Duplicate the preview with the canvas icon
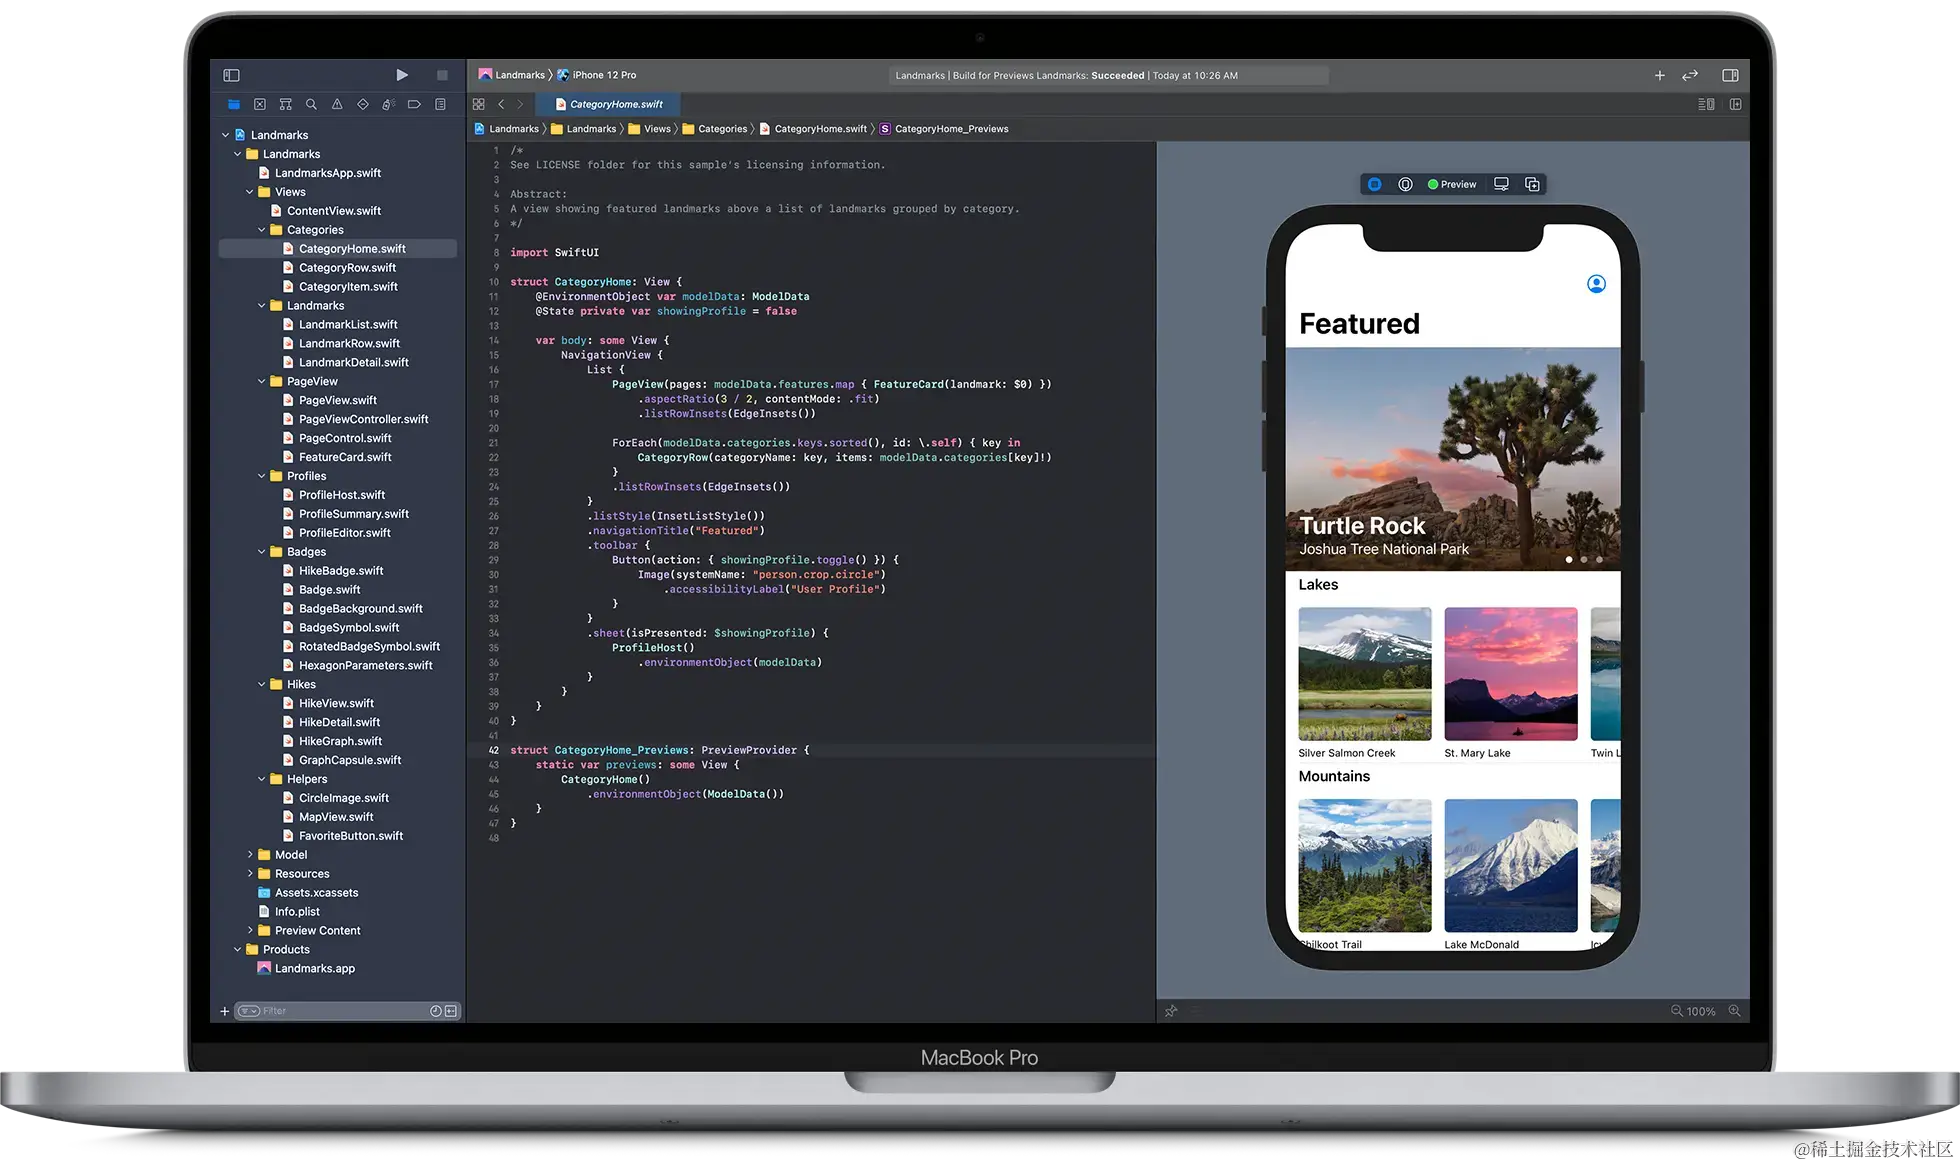The width and height of the screenshot is (1960, 1166). pyautogui.click(x=1532, y=184)
